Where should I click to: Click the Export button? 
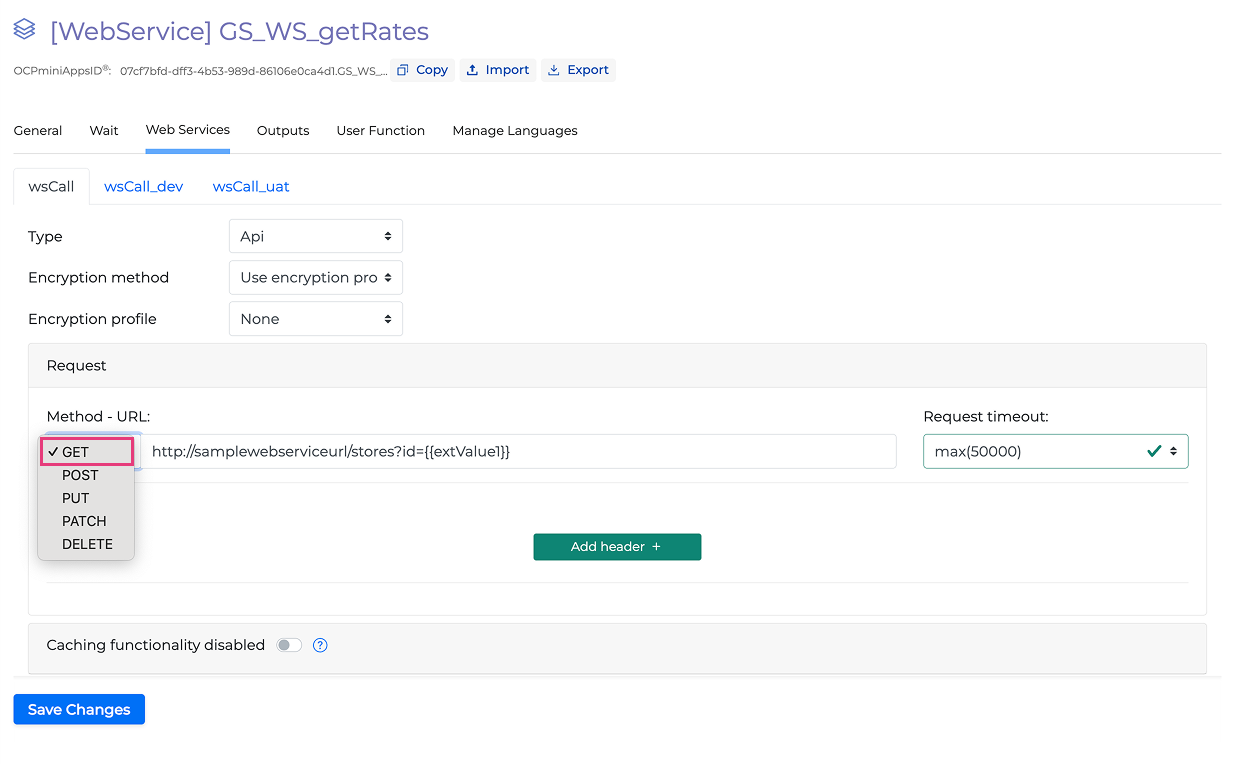click(578, 70)
